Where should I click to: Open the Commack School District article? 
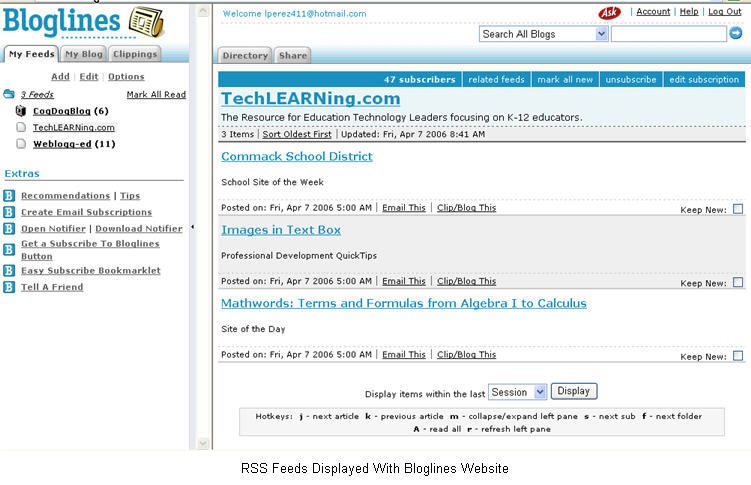tap(297, 156)
